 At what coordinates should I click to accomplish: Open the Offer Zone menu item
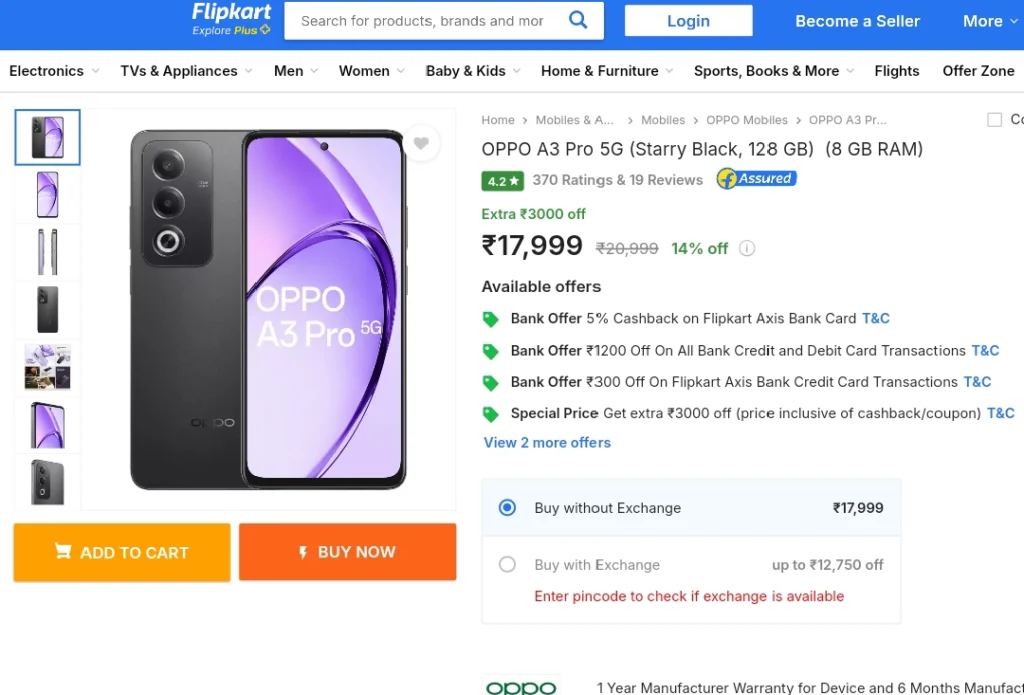[x=978, y=71]
